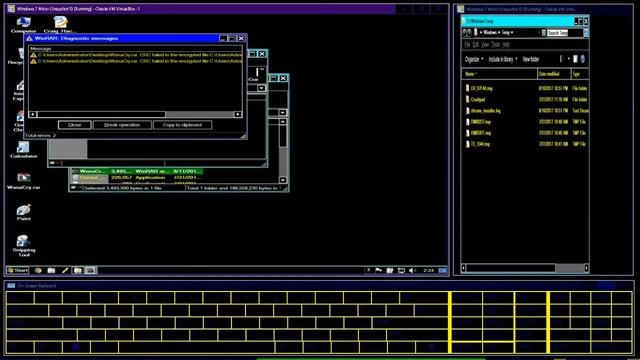Open the view options dropdown arrow

[568, 59]
